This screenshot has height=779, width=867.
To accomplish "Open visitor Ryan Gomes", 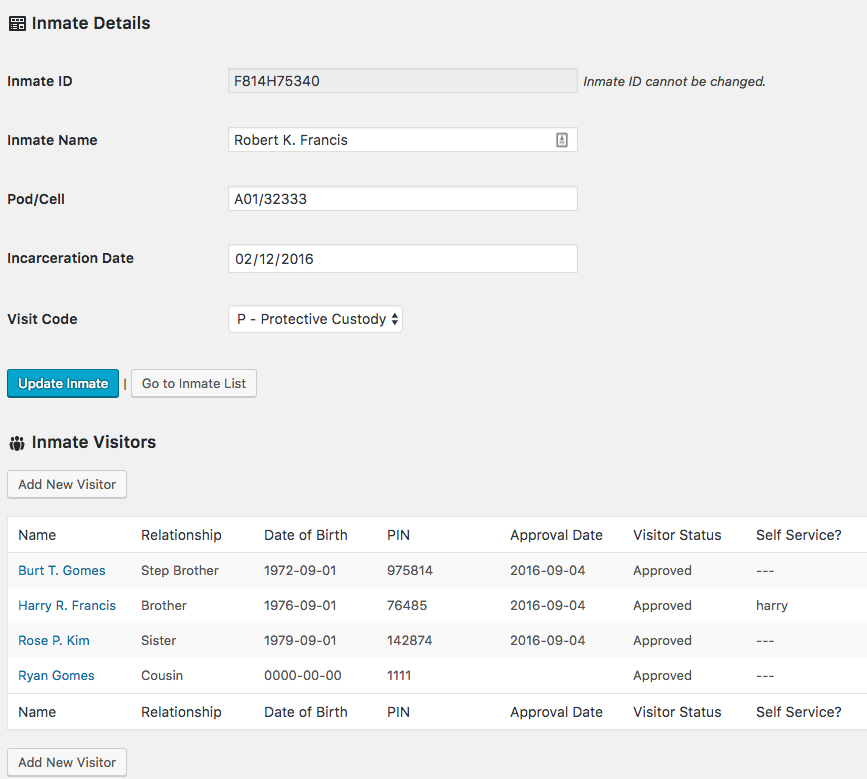I will click(x=56, y=676).
